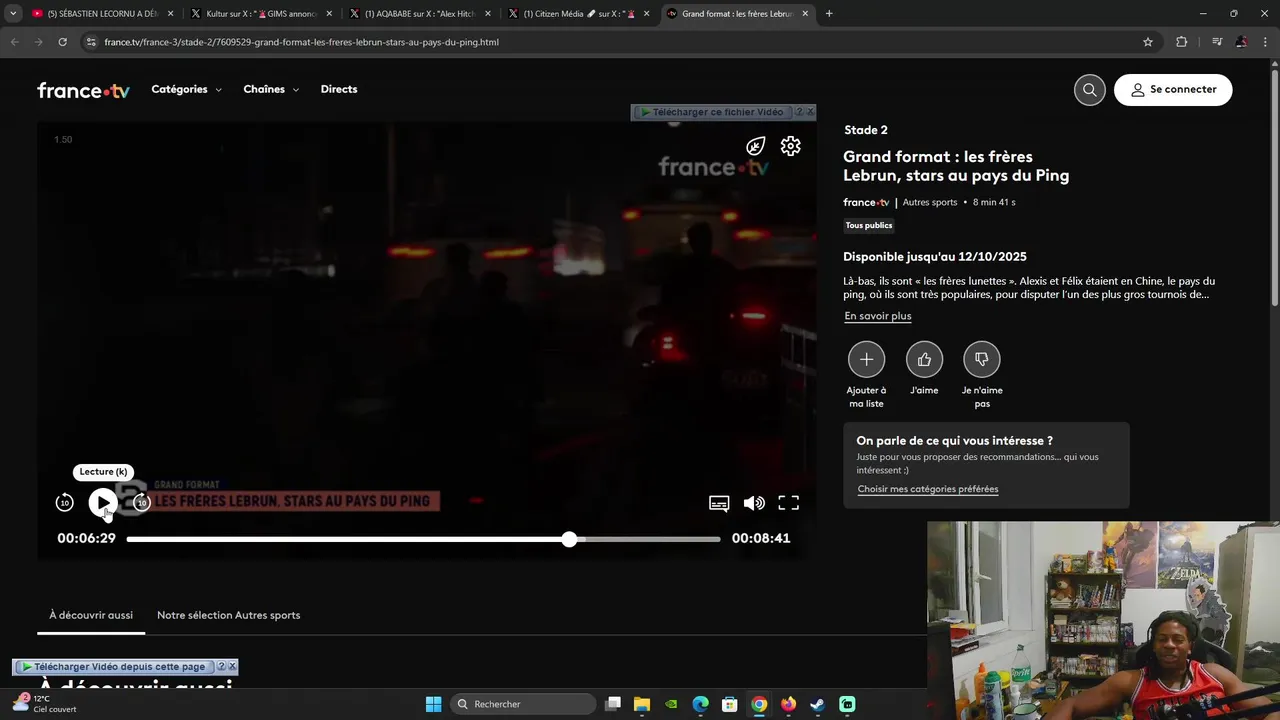Open Task View on the taskbar
1280x720 pixels.
coord(613,704)
